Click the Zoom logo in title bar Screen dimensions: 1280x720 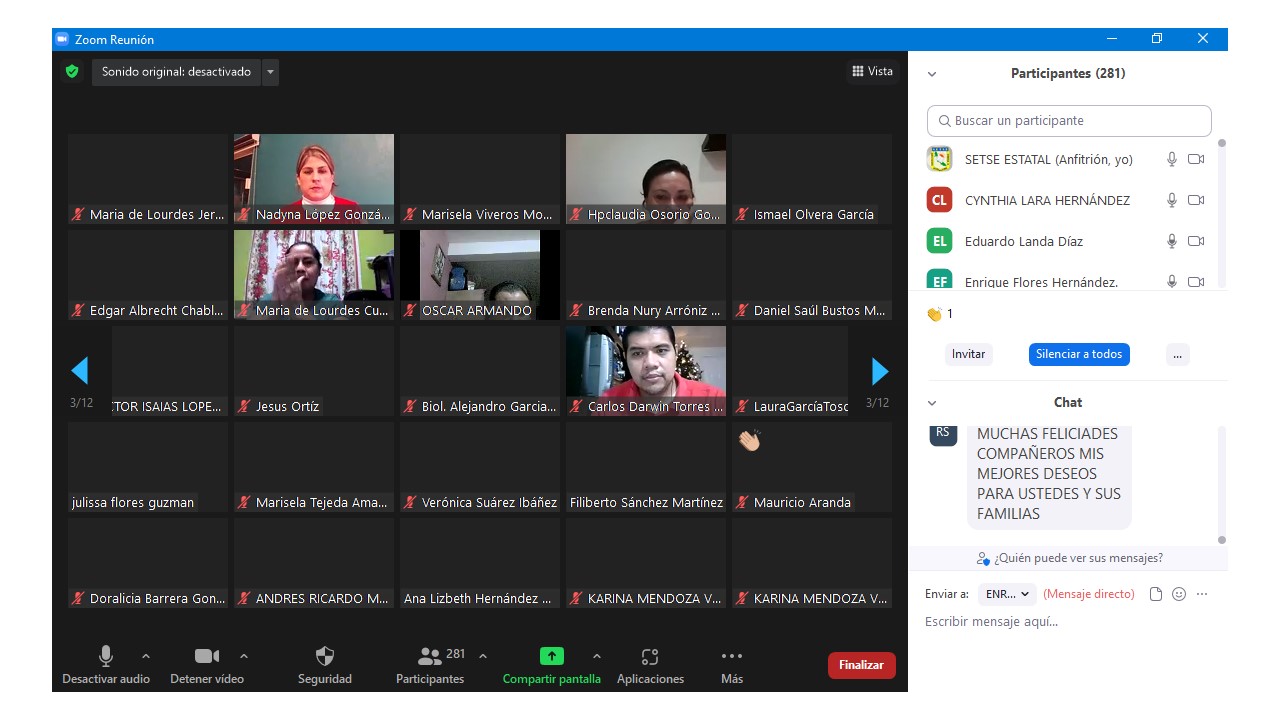tap(62, 39)
